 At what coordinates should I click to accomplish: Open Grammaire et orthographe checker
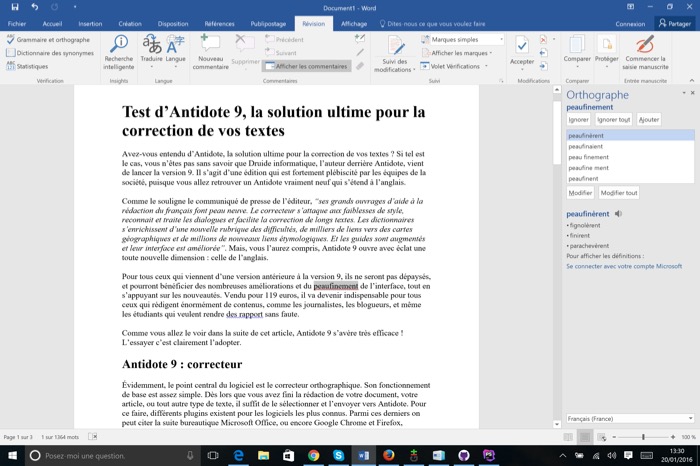pyautogui.click(x=45, y=39)
